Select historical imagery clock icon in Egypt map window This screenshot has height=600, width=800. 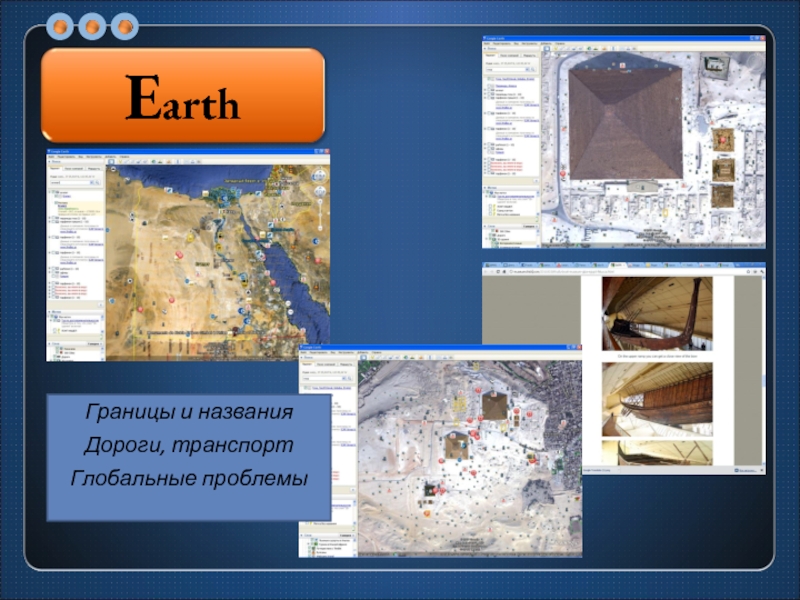click(x=154, y=162)
